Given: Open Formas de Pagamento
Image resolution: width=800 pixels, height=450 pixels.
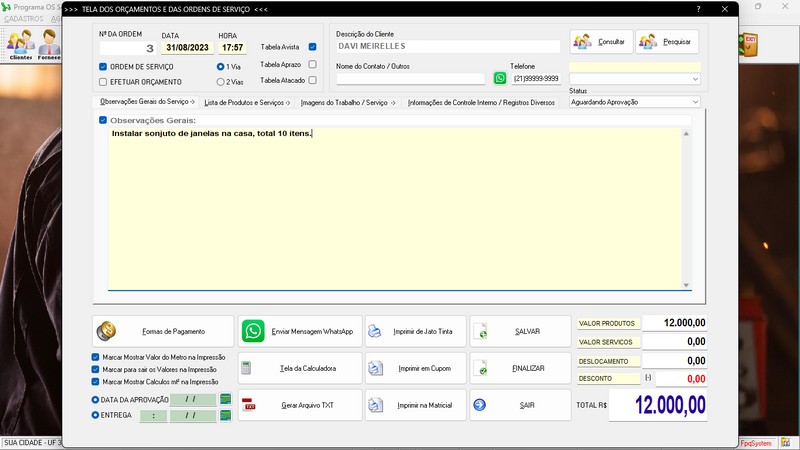Looking at the screenshot, I should (x=163, y=331).
